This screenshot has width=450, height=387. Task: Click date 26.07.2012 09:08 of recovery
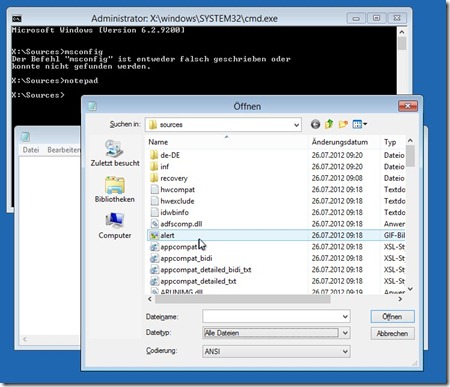tap(337, 178)
